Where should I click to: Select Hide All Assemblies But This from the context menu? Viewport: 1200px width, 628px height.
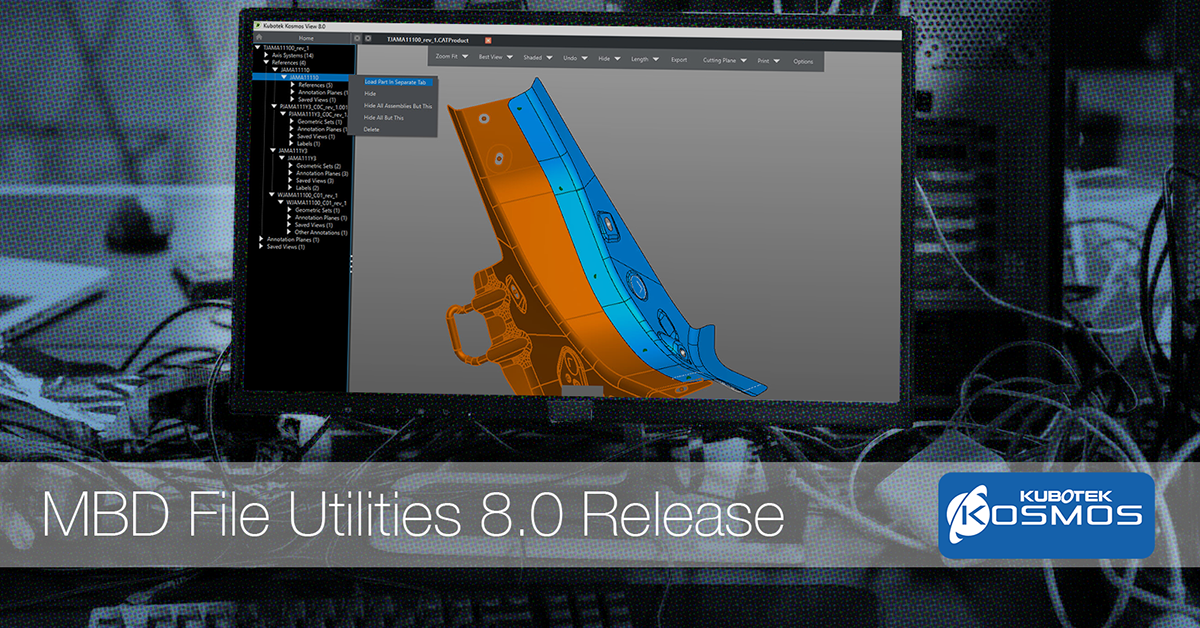[x=398, y=105]
